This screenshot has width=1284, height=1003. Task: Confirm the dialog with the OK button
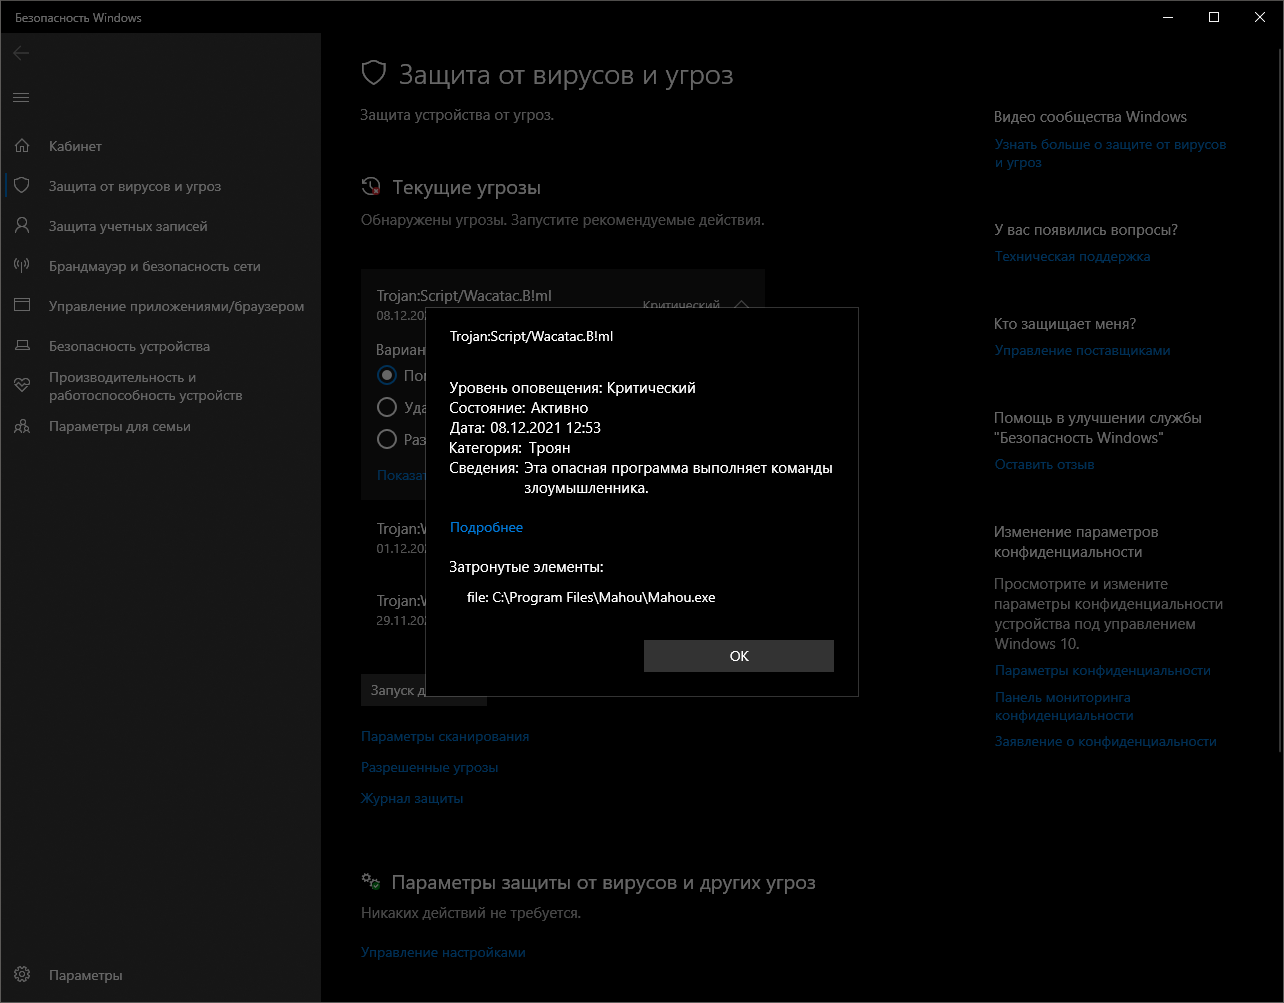click(739, 656)
